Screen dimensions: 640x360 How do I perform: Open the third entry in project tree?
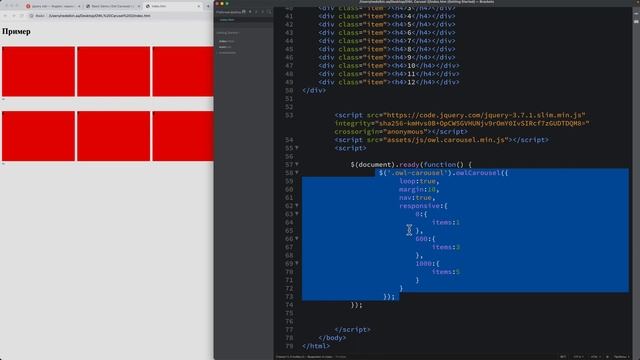(227, 53)
